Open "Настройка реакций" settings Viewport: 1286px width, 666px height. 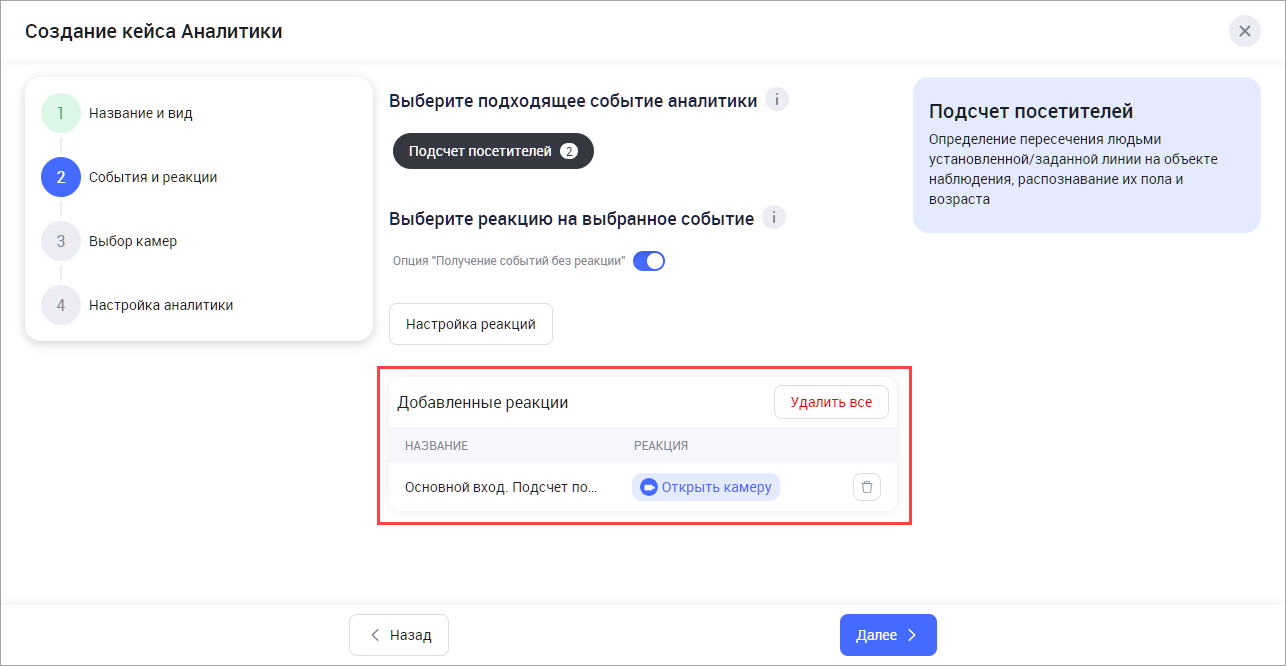470,324
